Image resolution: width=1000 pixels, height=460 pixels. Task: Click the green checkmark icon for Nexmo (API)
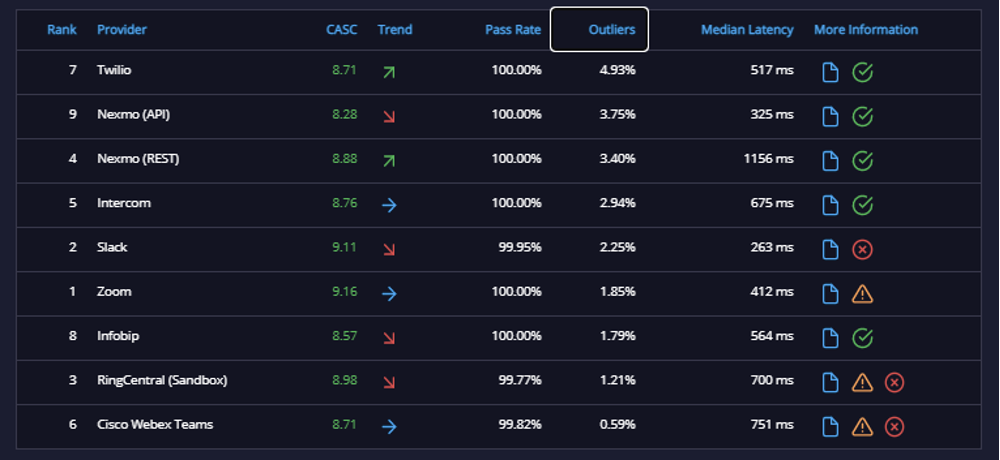click(862, 117)
